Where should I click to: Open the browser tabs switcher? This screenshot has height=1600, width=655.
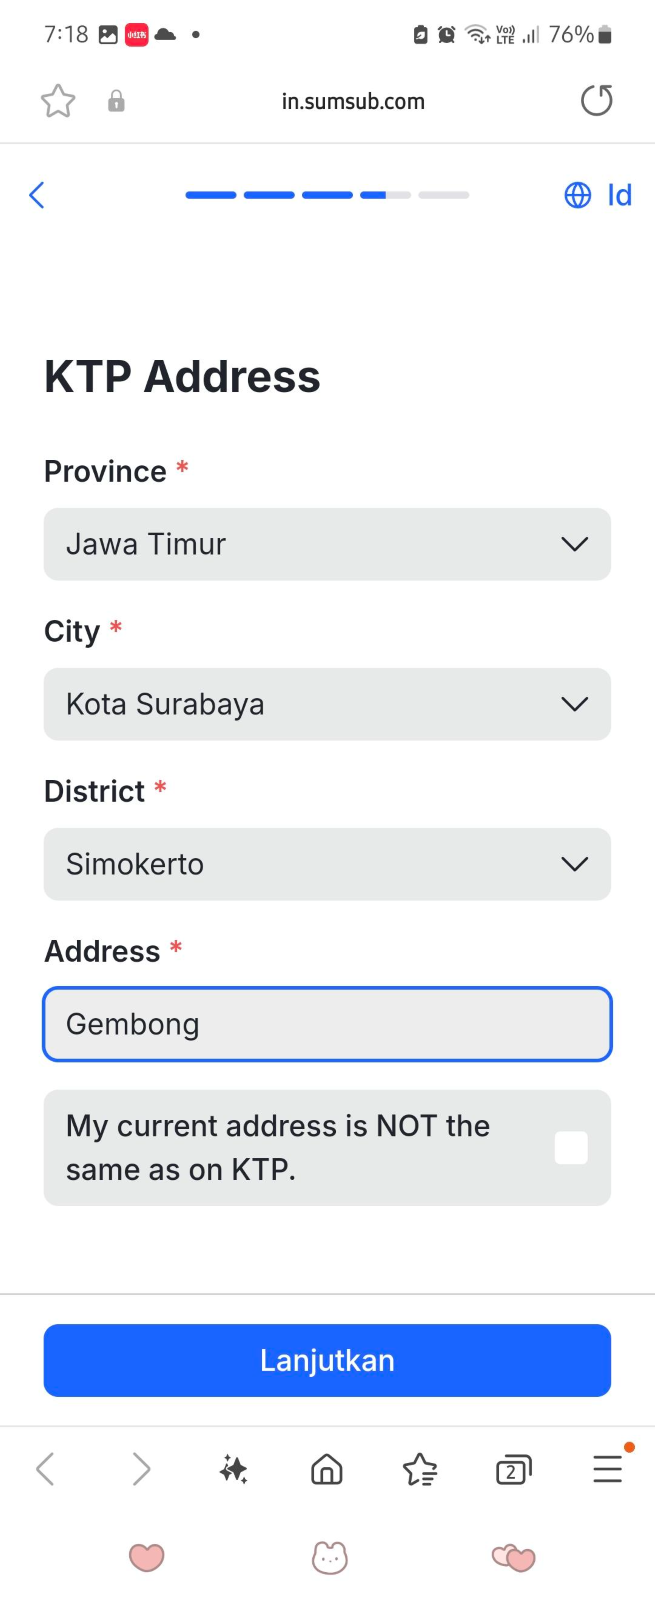pos(513,1469)
